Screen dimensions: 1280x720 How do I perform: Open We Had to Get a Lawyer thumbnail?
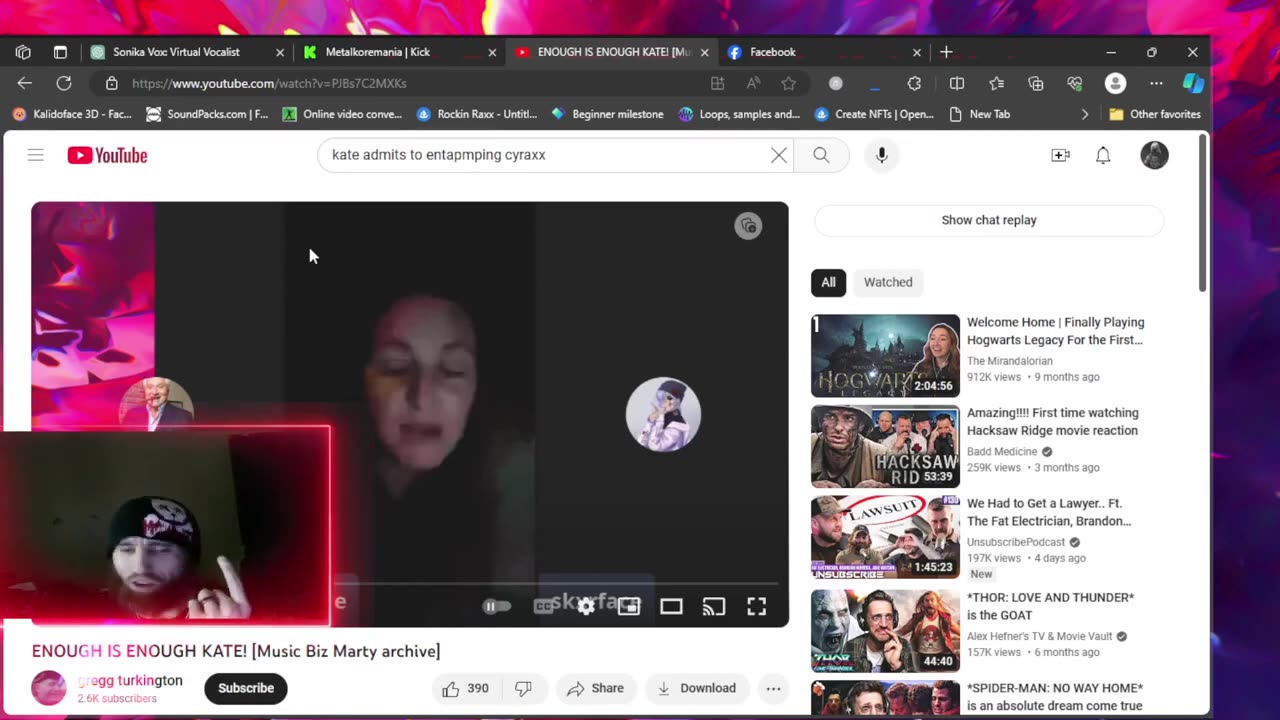click(x=885, y=537)
